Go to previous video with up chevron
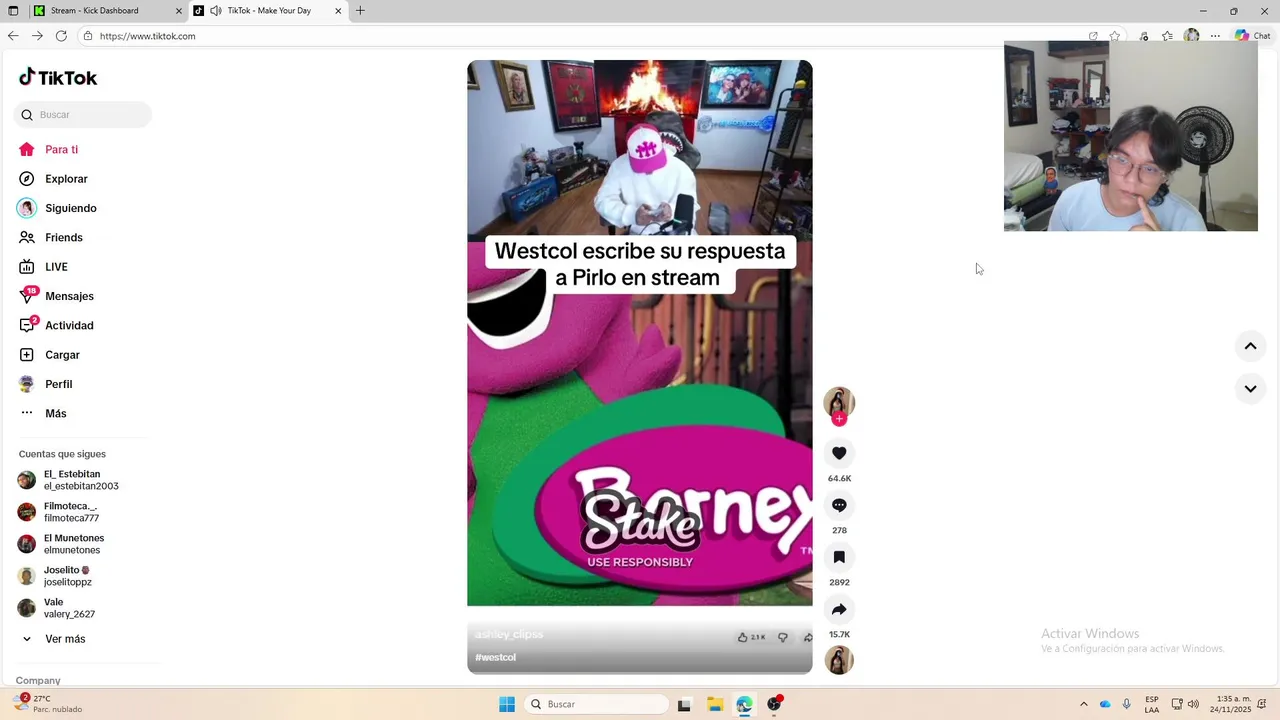This screenshot has width=1280, height=720. [1250, 346]
